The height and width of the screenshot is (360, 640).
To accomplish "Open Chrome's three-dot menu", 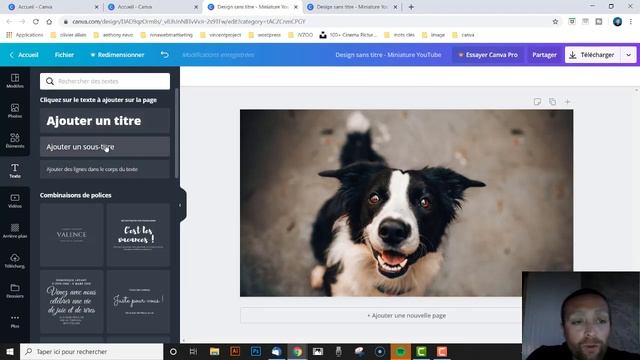I will point(631,22).
